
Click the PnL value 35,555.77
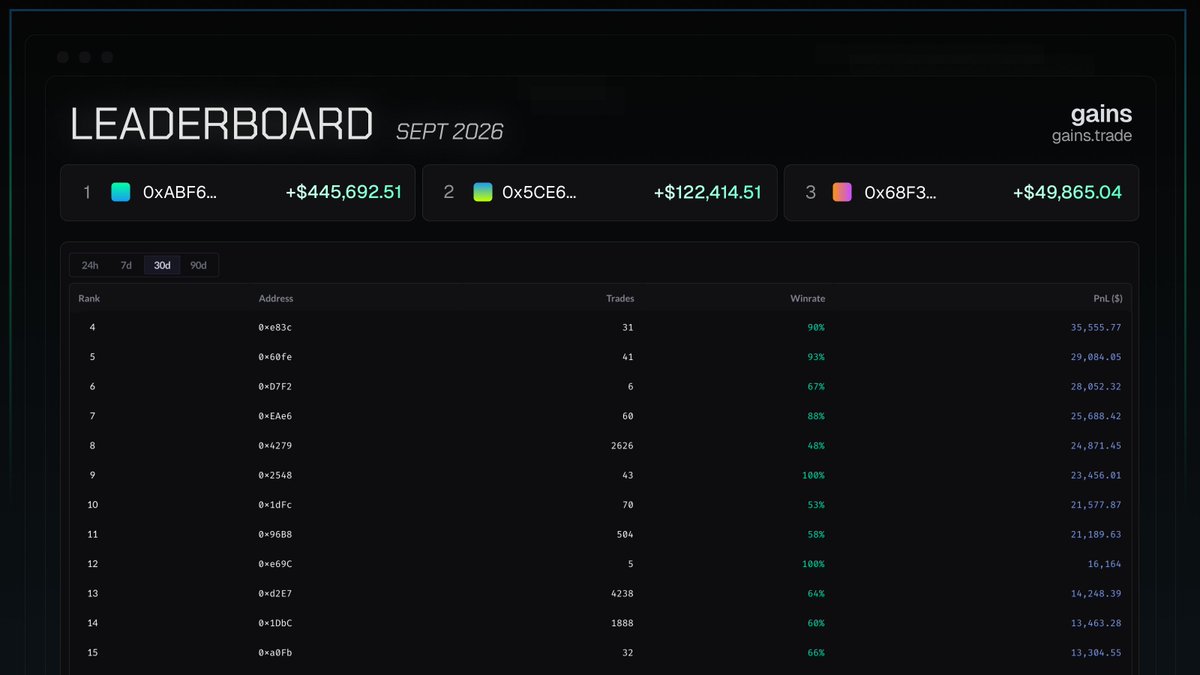1095,327
